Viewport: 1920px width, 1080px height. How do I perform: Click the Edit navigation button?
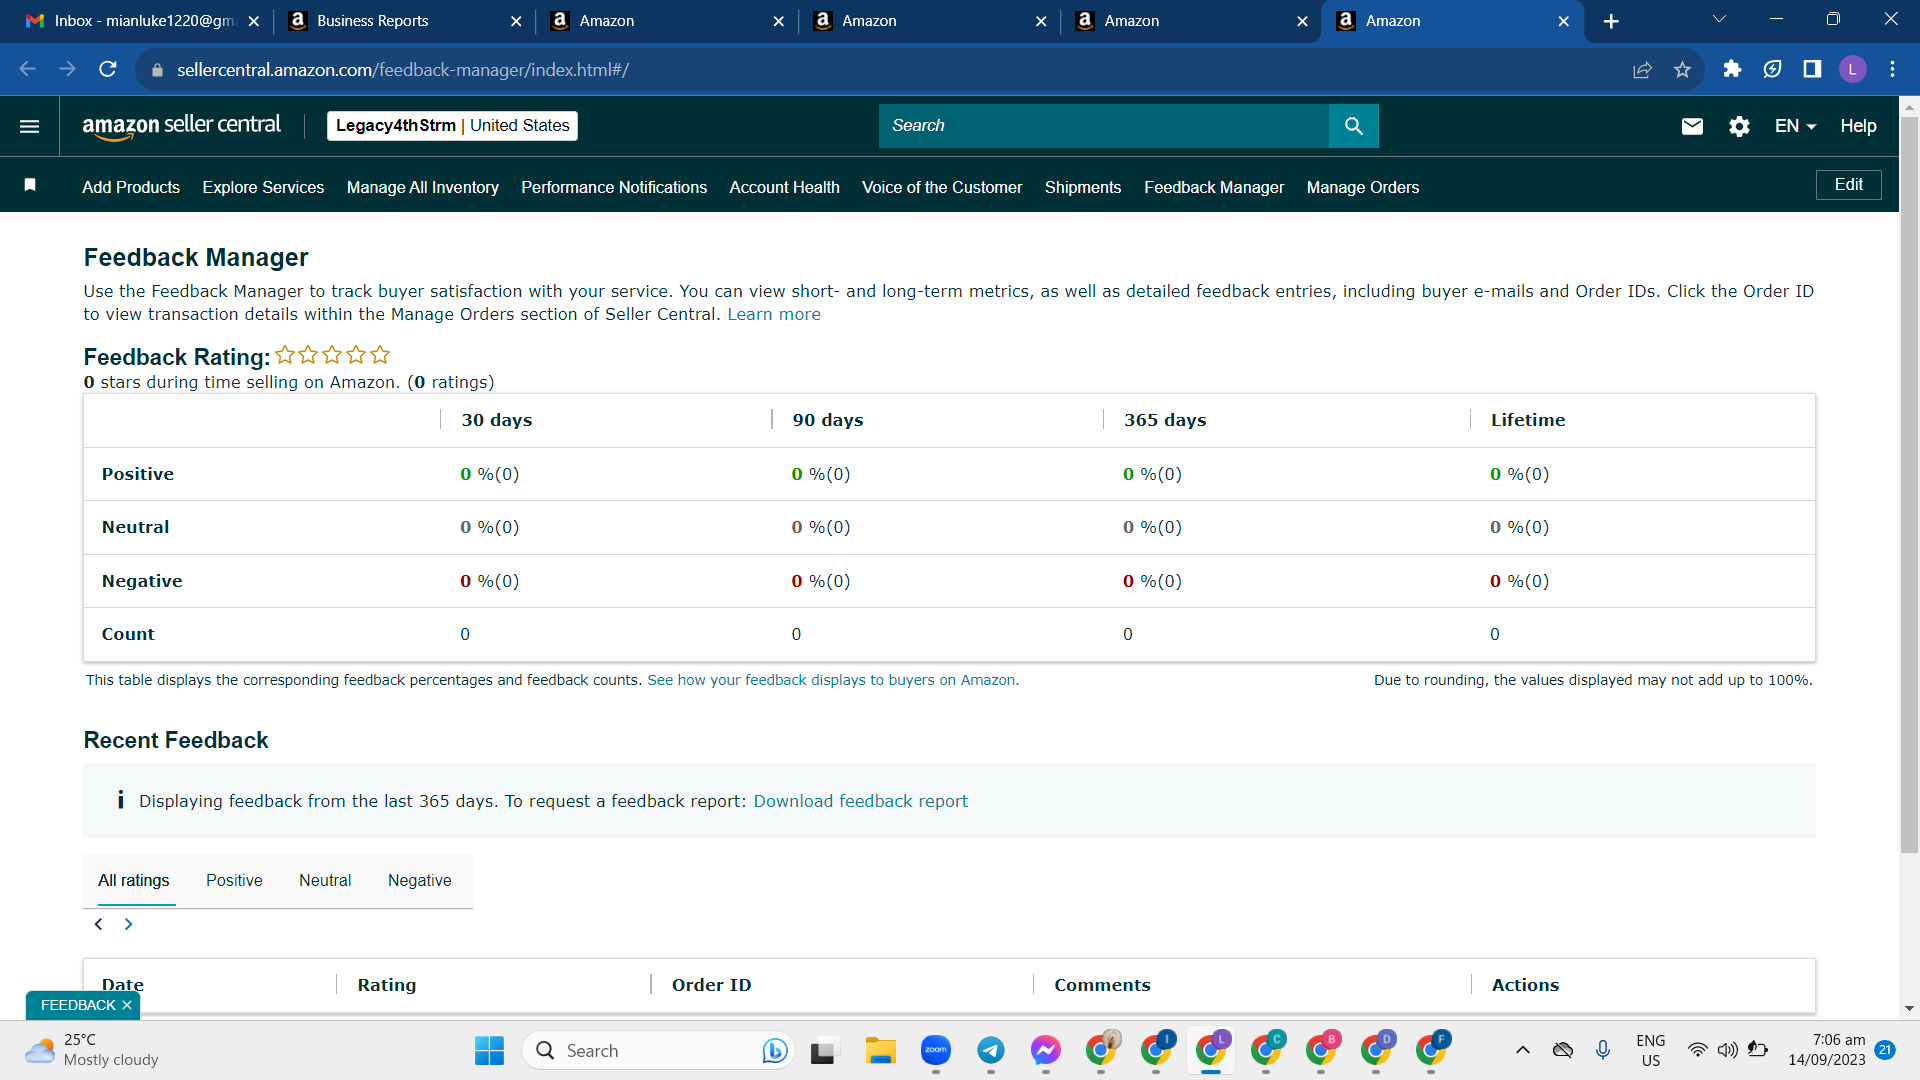[x=1848, y=185]
